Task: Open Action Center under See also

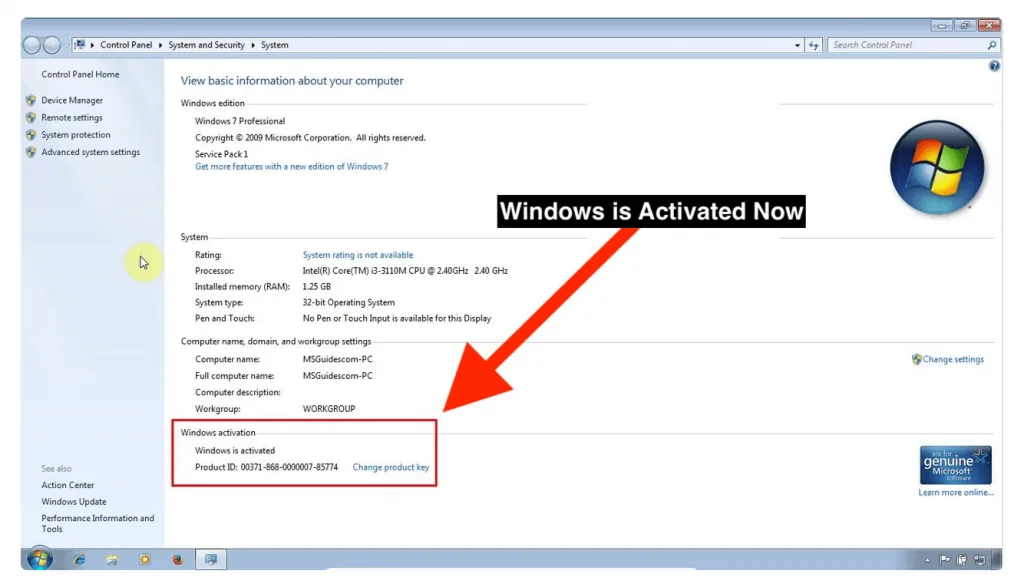Action: coord(68,485)
